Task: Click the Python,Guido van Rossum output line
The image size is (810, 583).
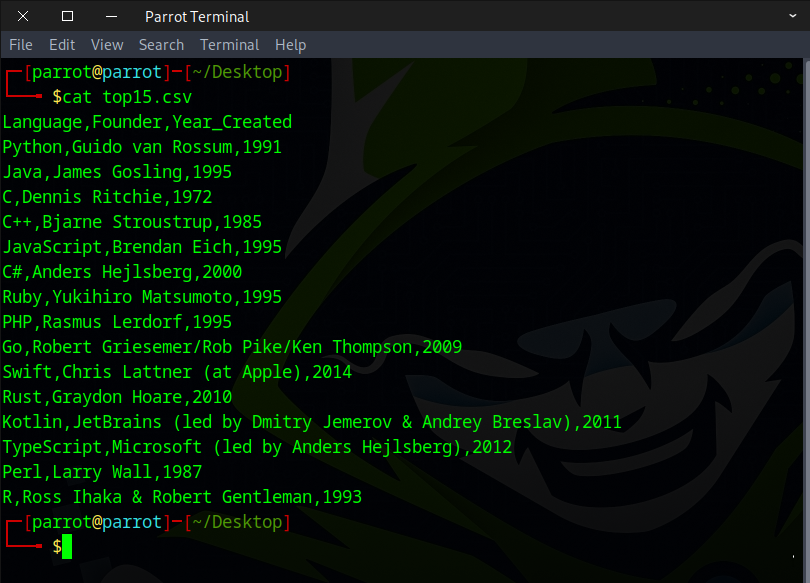Action: (142, 147)
